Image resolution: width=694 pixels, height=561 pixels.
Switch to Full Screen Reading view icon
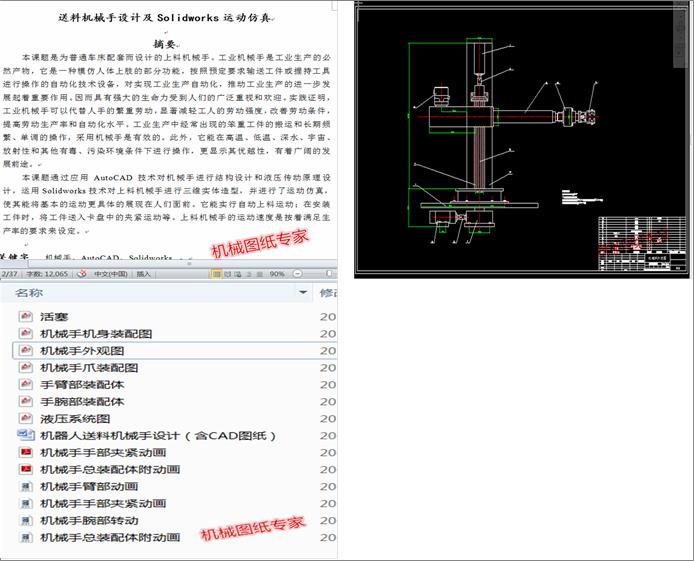[227, 274]
